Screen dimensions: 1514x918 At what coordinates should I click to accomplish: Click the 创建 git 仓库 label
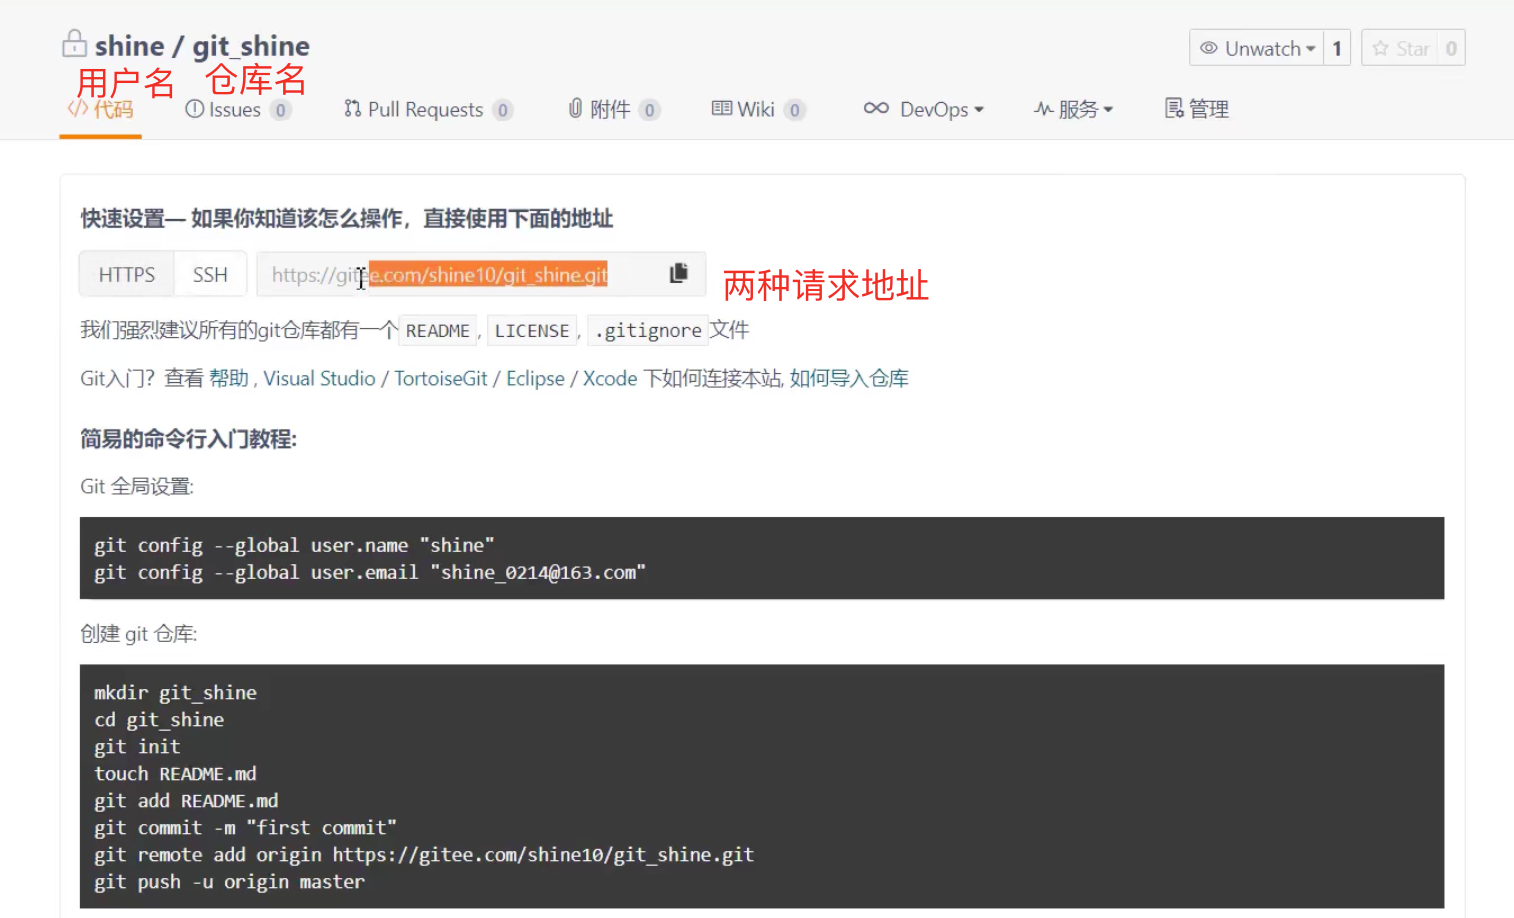pyautogui.click(x=139, y=633)
